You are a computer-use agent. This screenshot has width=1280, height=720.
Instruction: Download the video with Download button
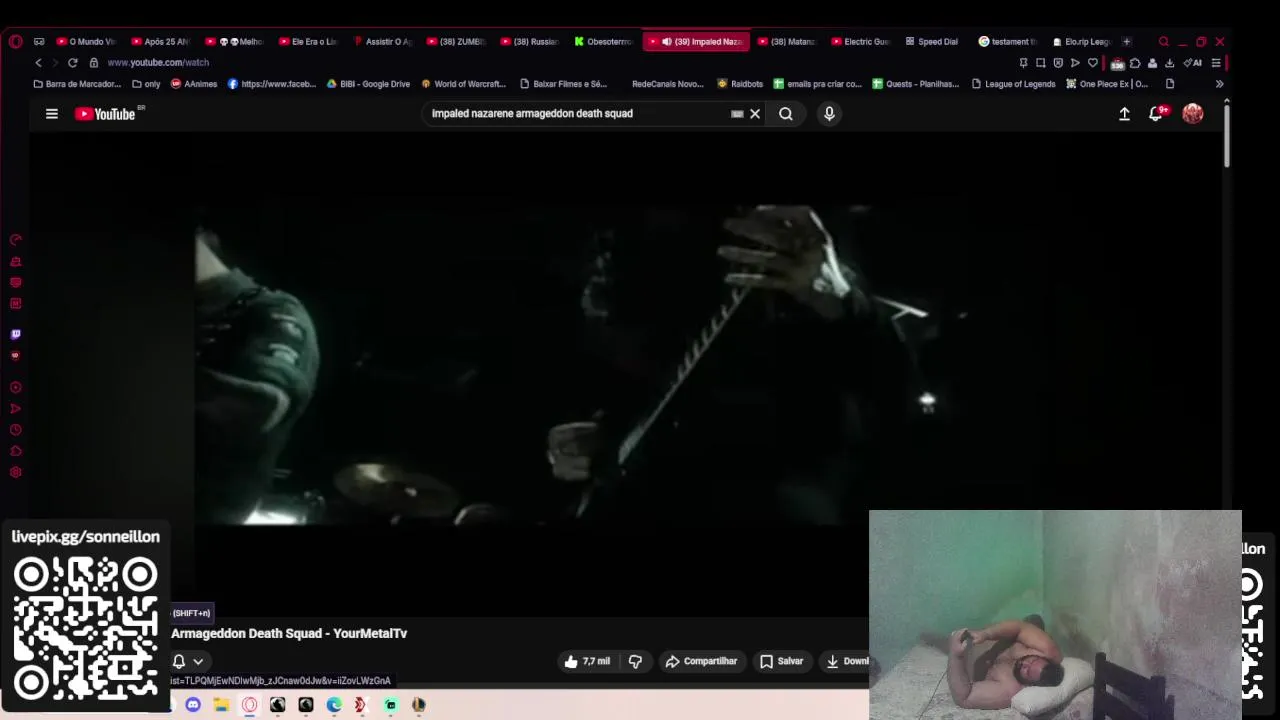(846, 661)
